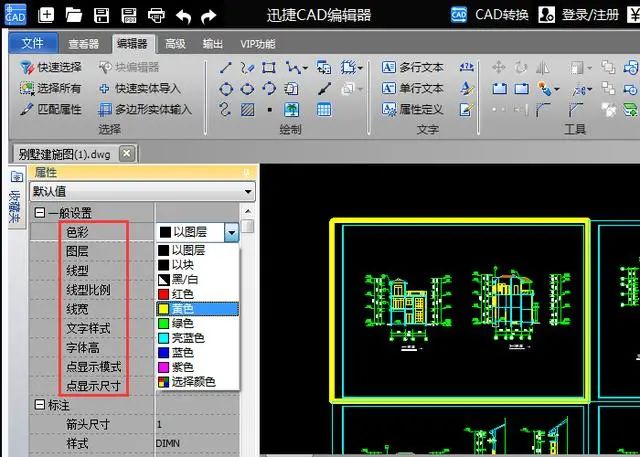Choose 黑/白 color option

(198, 280)
